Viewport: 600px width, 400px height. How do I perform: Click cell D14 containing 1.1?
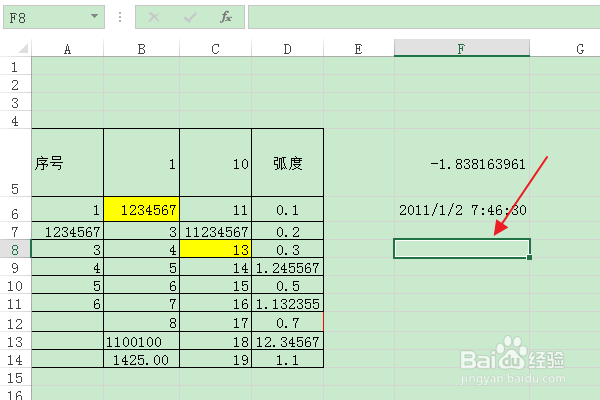click(287, 359)
